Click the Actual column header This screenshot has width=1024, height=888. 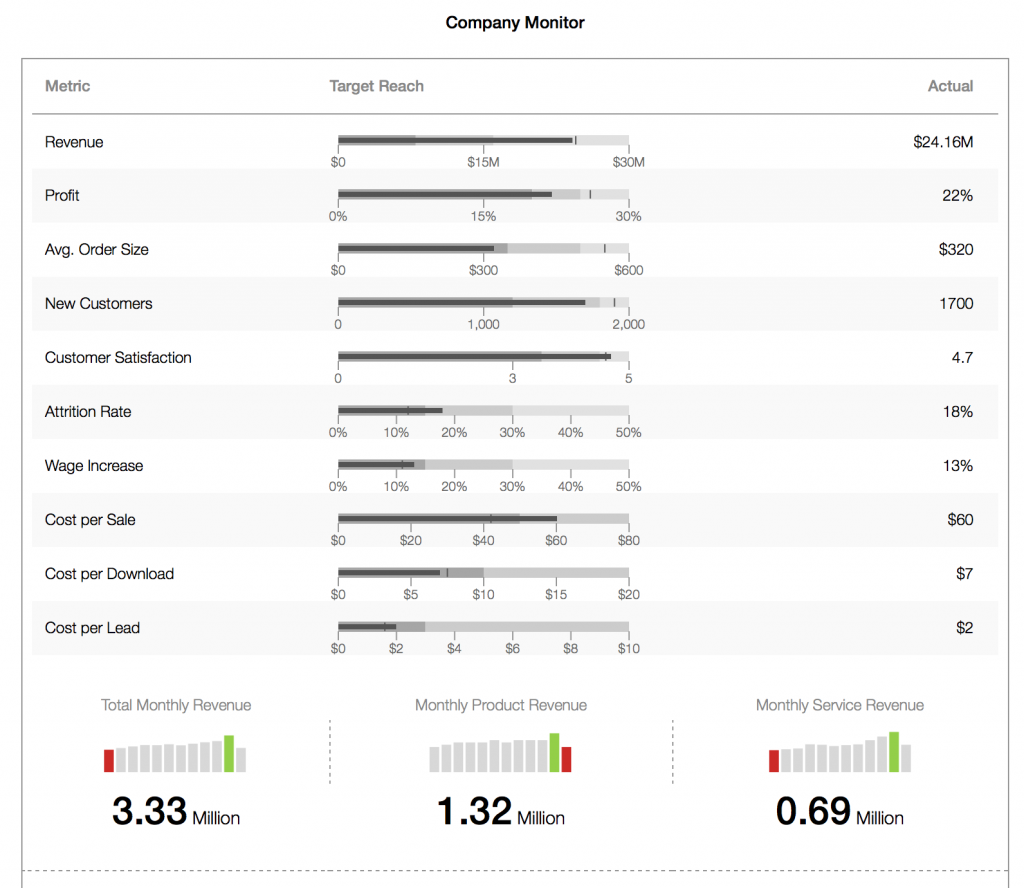[x=950, y=86]
